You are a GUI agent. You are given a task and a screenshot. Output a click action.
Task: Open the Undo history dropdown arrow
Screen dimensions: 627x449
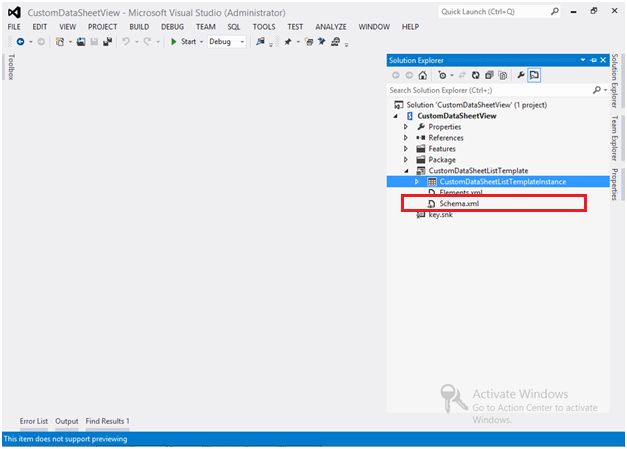136,42
